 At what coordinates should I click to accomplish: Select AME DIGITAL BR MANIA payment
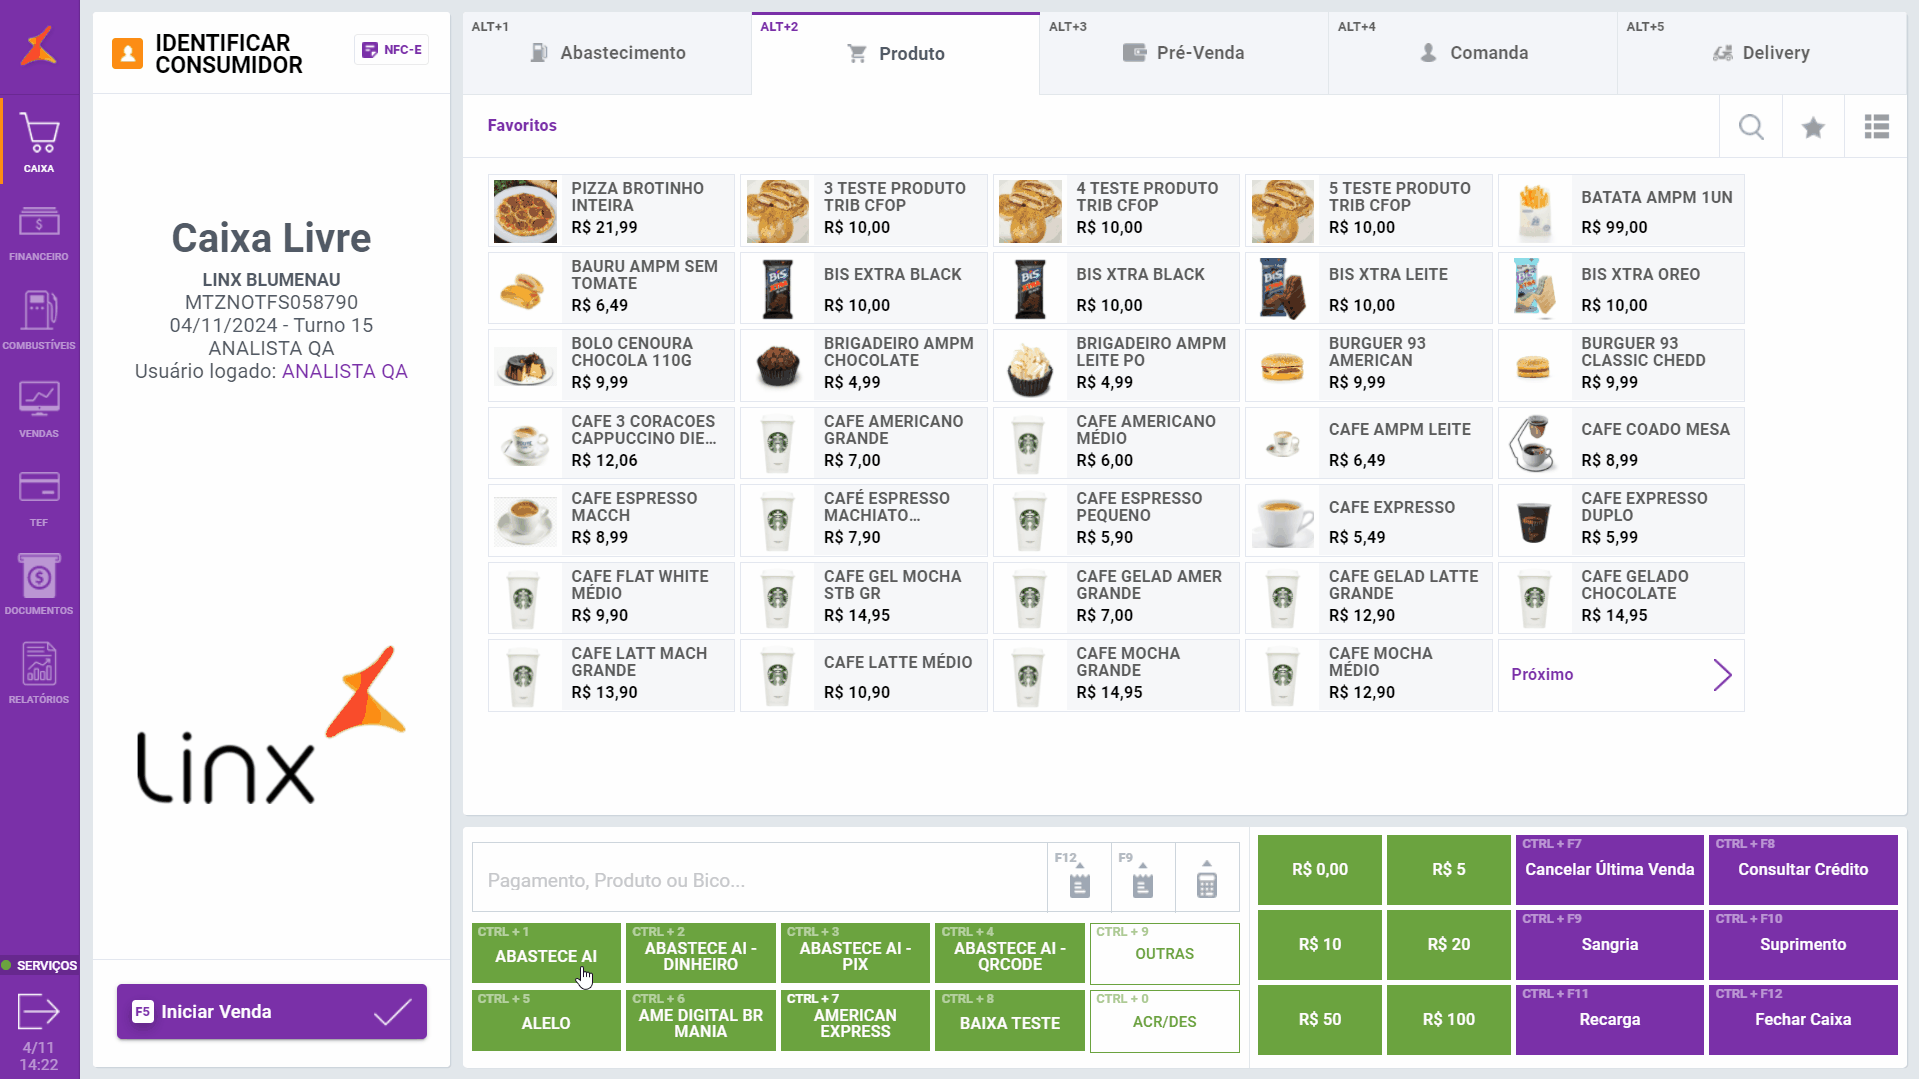[x=700, y=1021]
